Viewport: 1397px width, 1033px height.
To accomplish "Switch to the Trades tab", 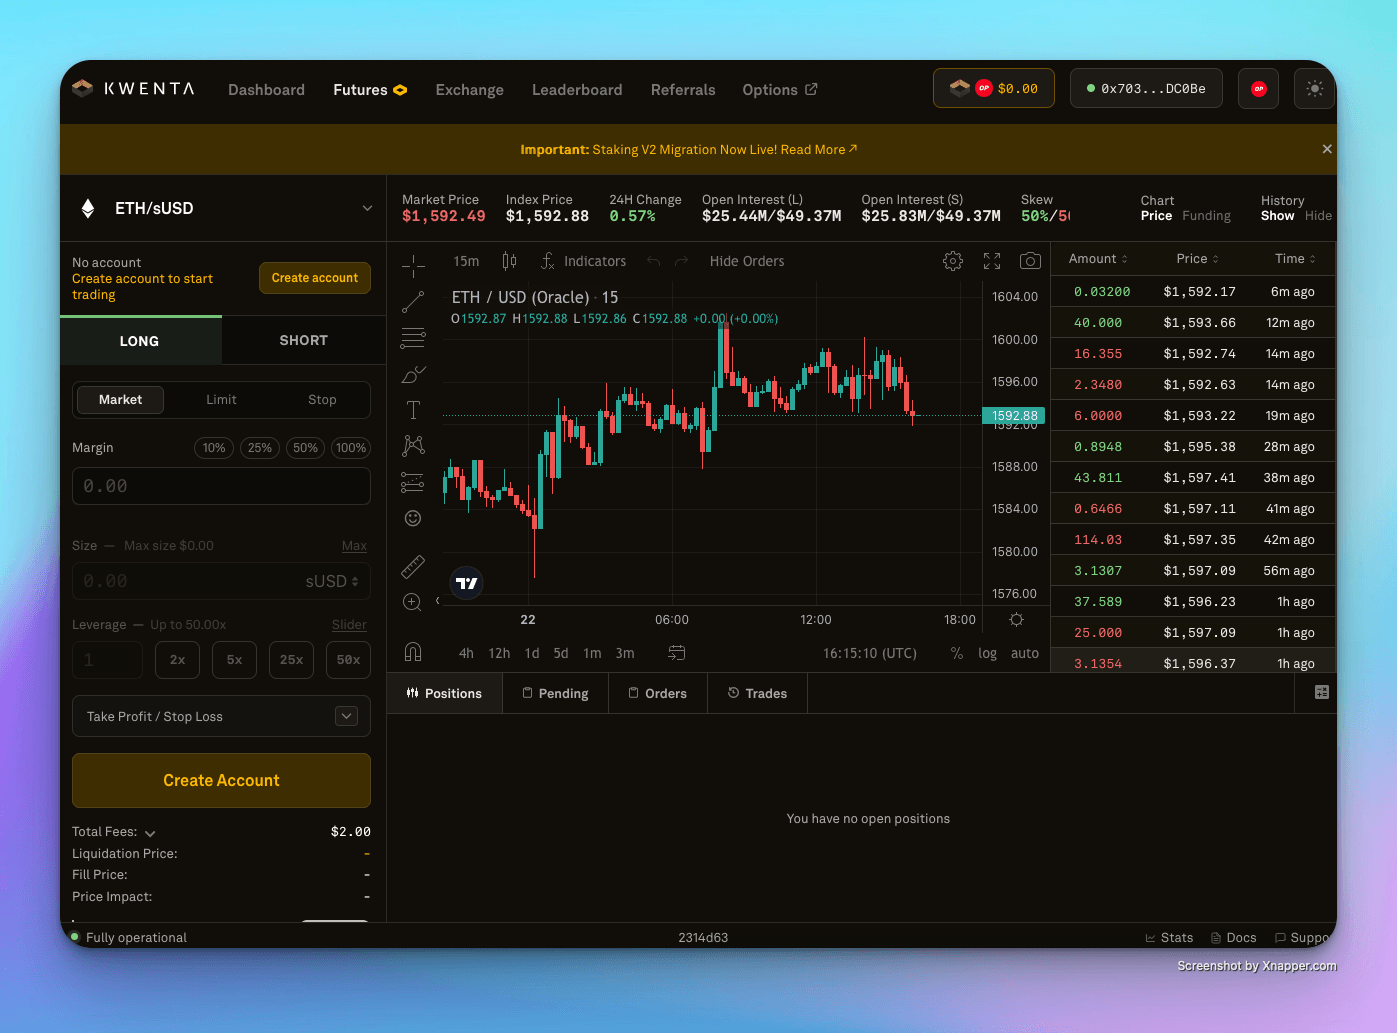I will pos(757,693).
